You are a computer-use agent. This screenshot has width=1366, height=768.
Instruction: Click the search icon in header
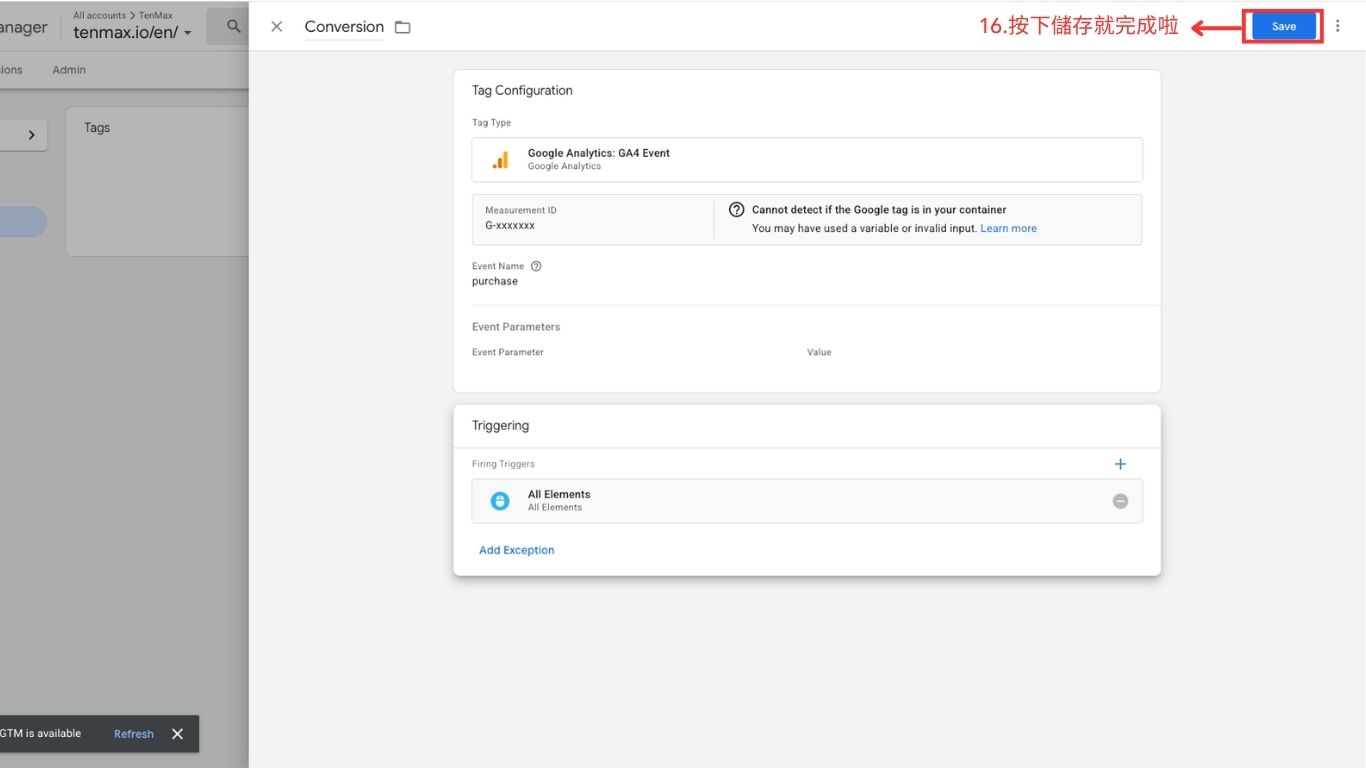point(233,27)
